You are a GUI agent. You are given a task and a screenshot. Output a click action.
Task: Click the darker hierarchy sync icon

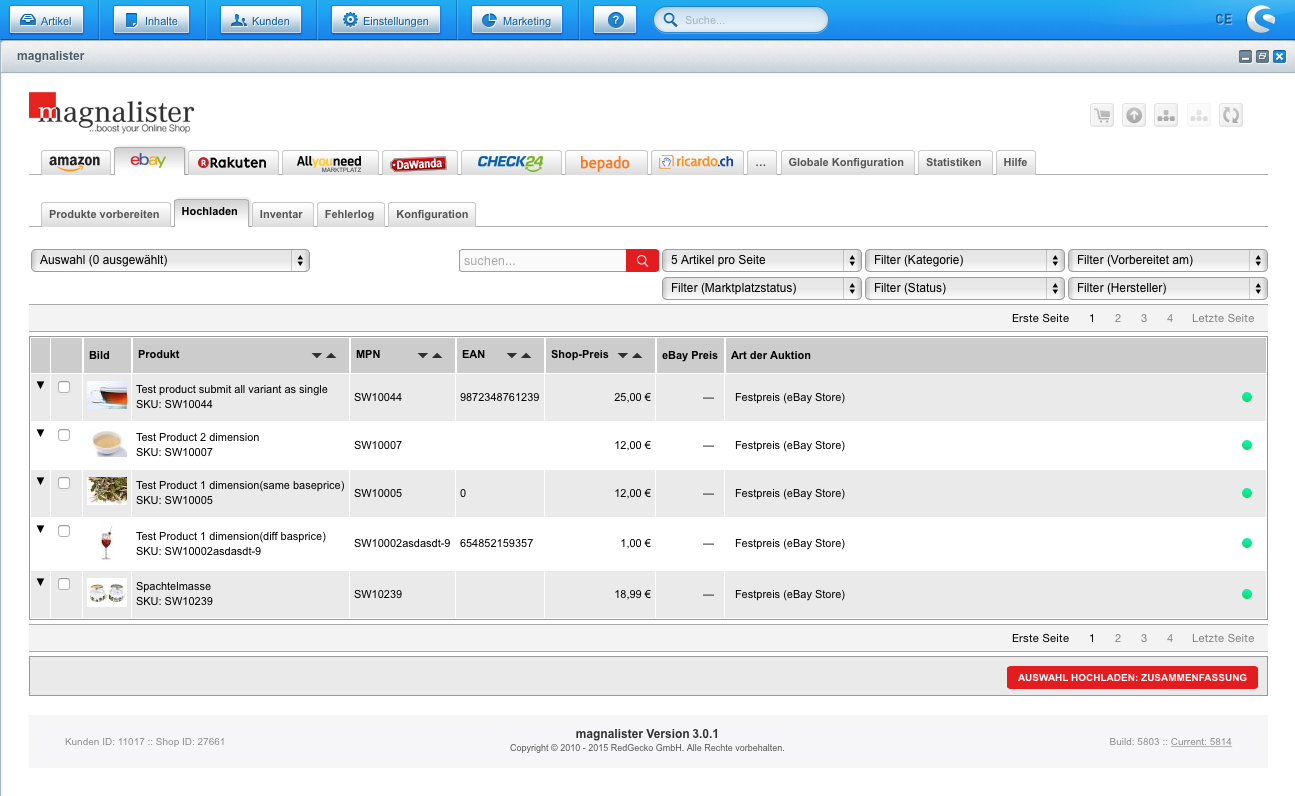coord(1166,115)
